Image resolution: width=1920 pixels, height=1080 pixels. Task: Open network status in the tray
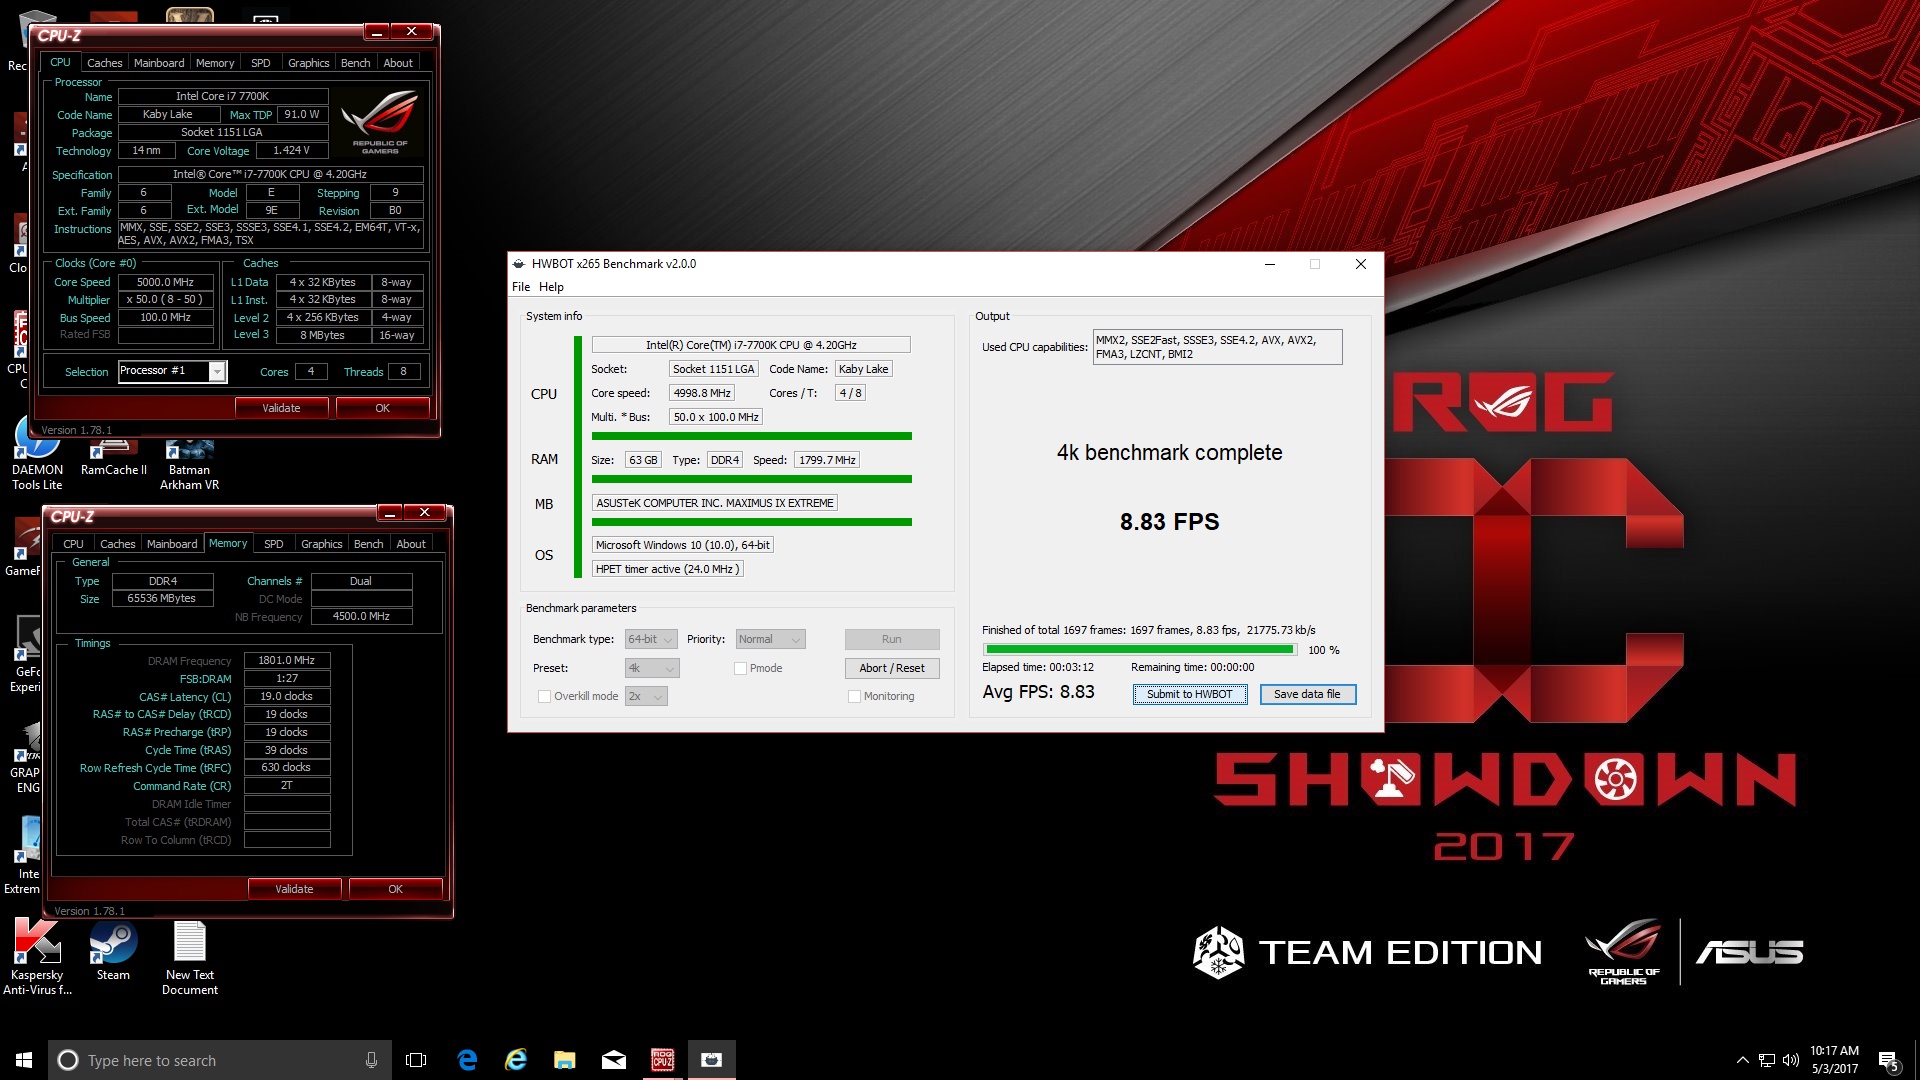pyautogui.click(x=1767, y=1060)
